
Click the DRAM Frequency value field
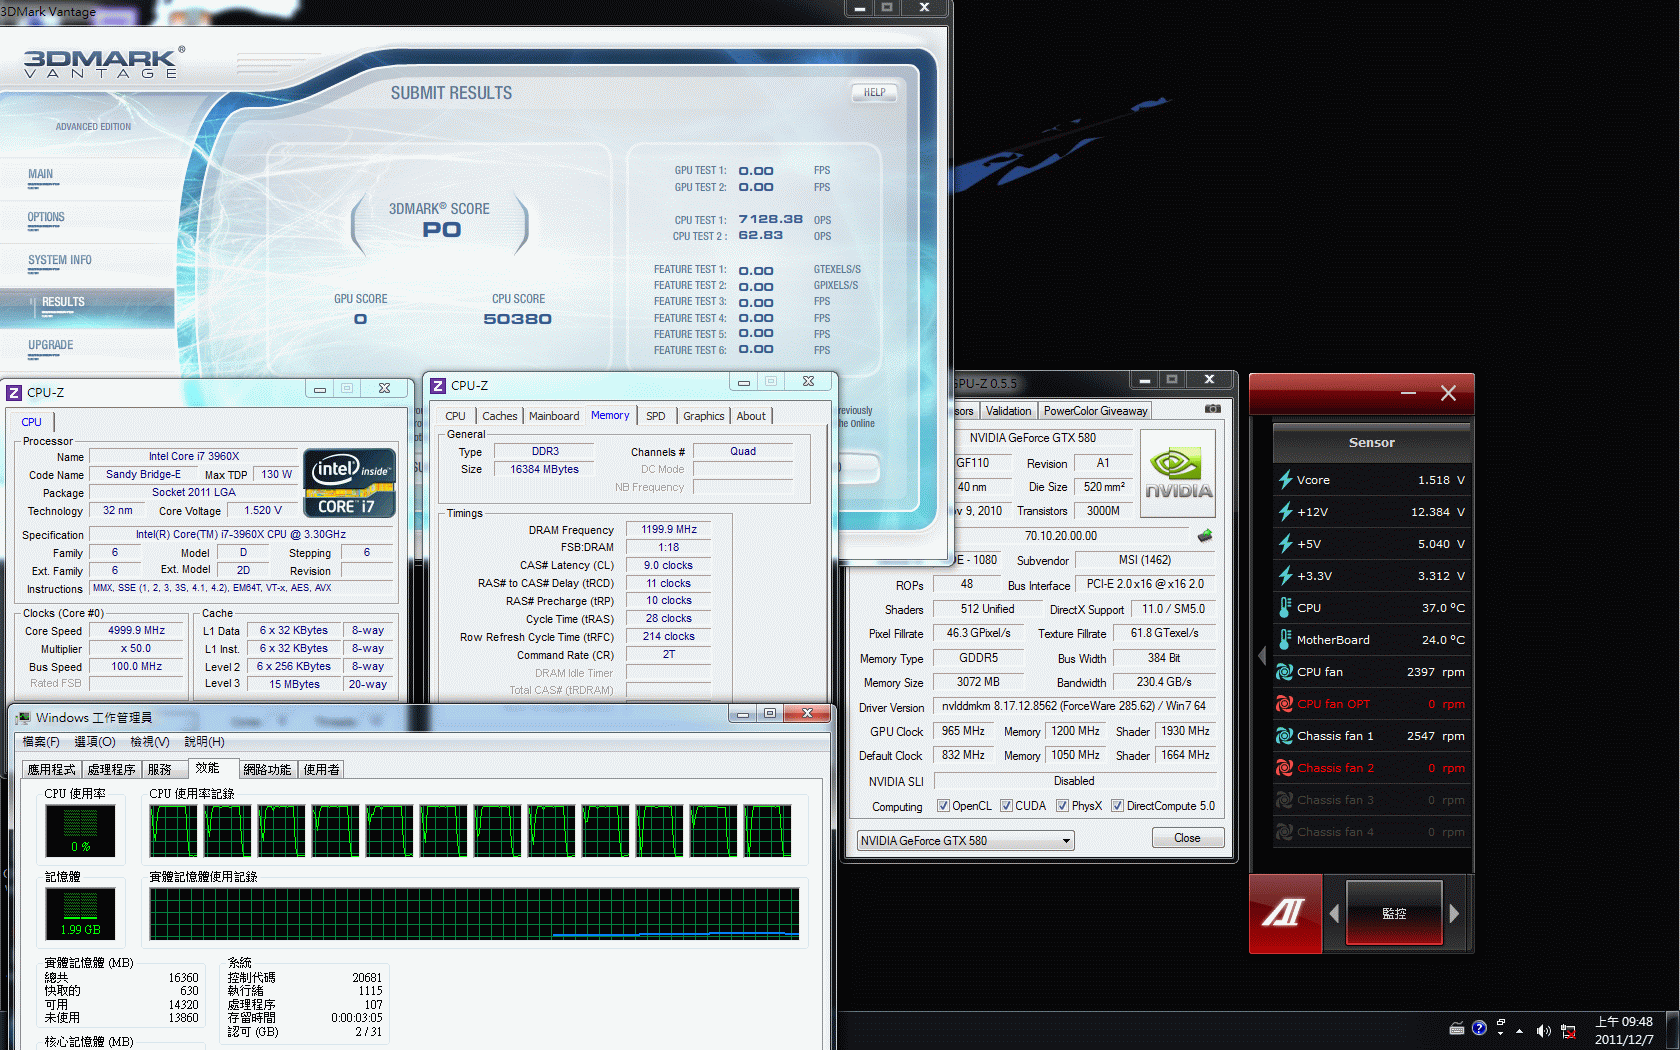pyautogui.click(x=669, y=530)
